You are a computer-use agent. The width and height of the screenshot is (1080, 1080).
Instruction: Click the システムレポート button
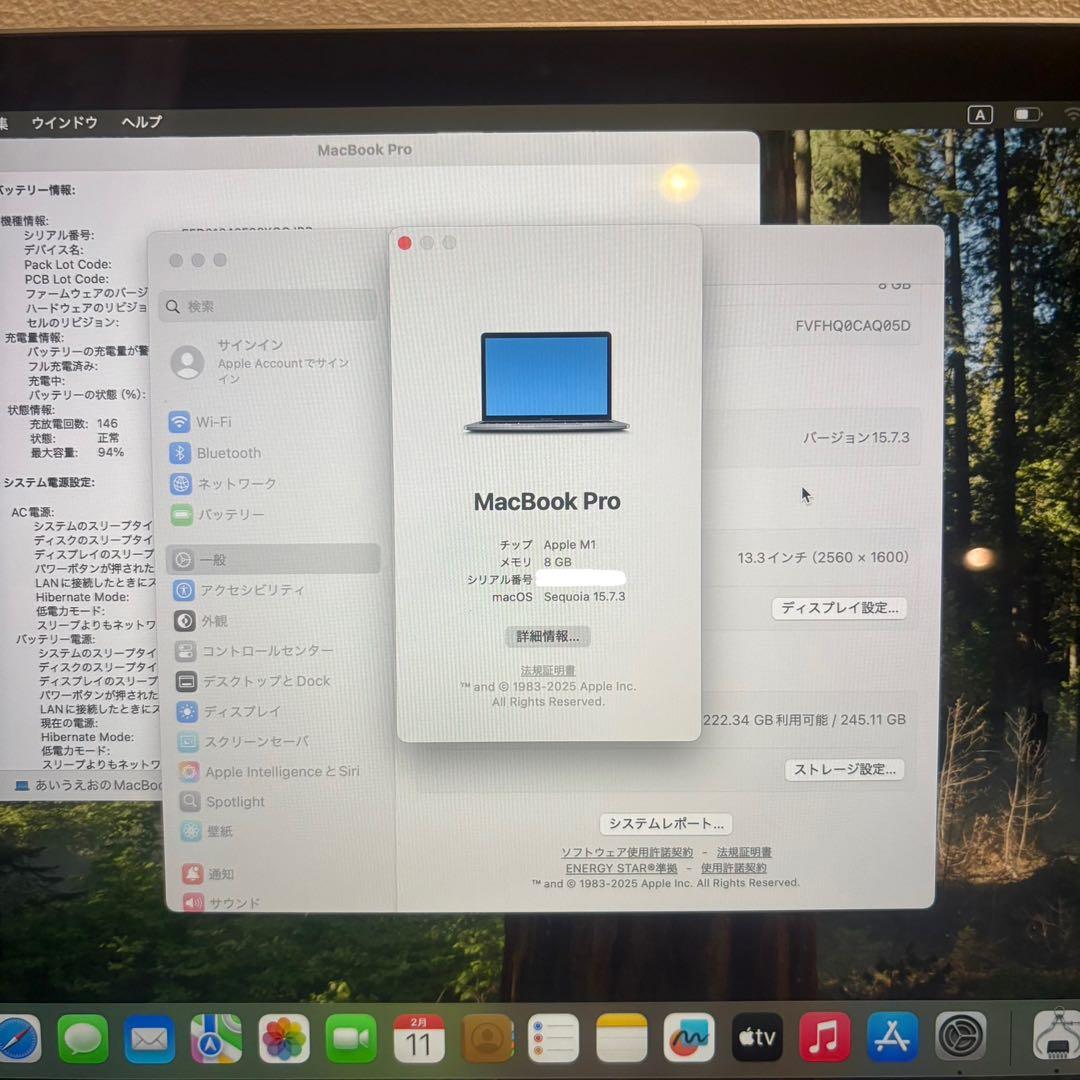[x=665, y=823]
